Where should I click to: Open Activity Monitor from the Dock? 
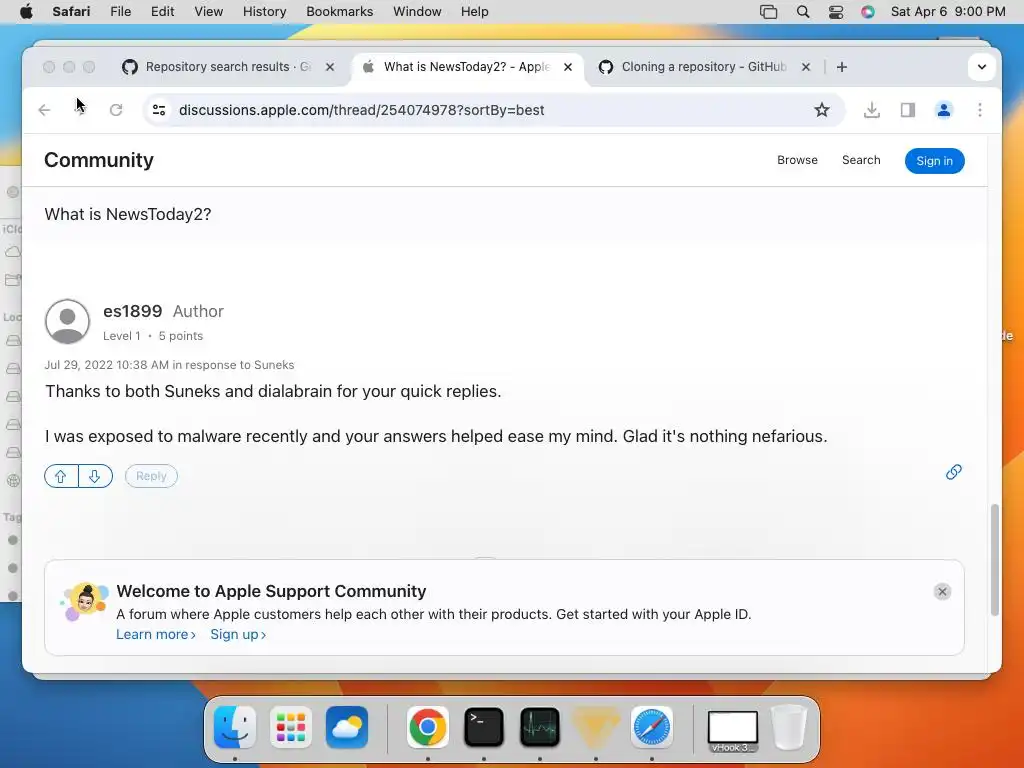click(x=540, y=727)
